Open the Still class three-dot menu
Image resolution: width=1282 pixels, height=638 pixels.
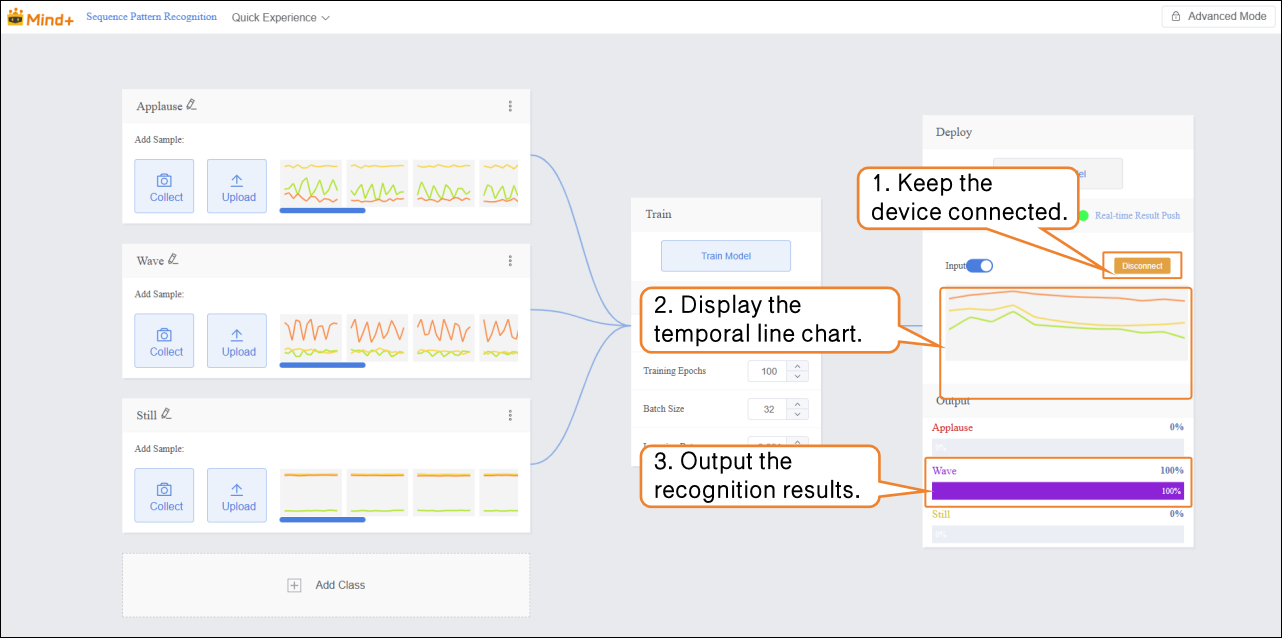point(510,415)
